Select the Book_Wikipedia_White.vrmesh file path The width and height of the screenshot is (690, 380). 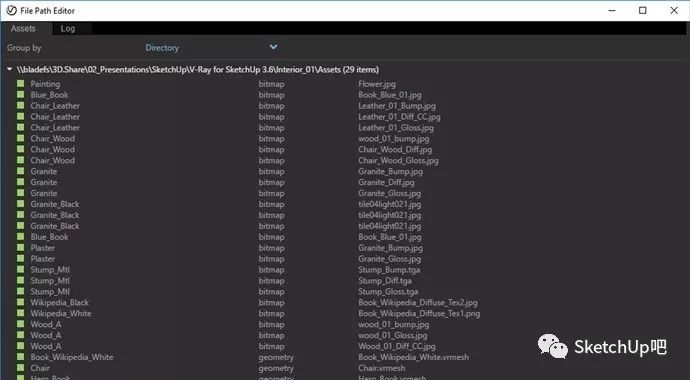click(x=413, y=357)
